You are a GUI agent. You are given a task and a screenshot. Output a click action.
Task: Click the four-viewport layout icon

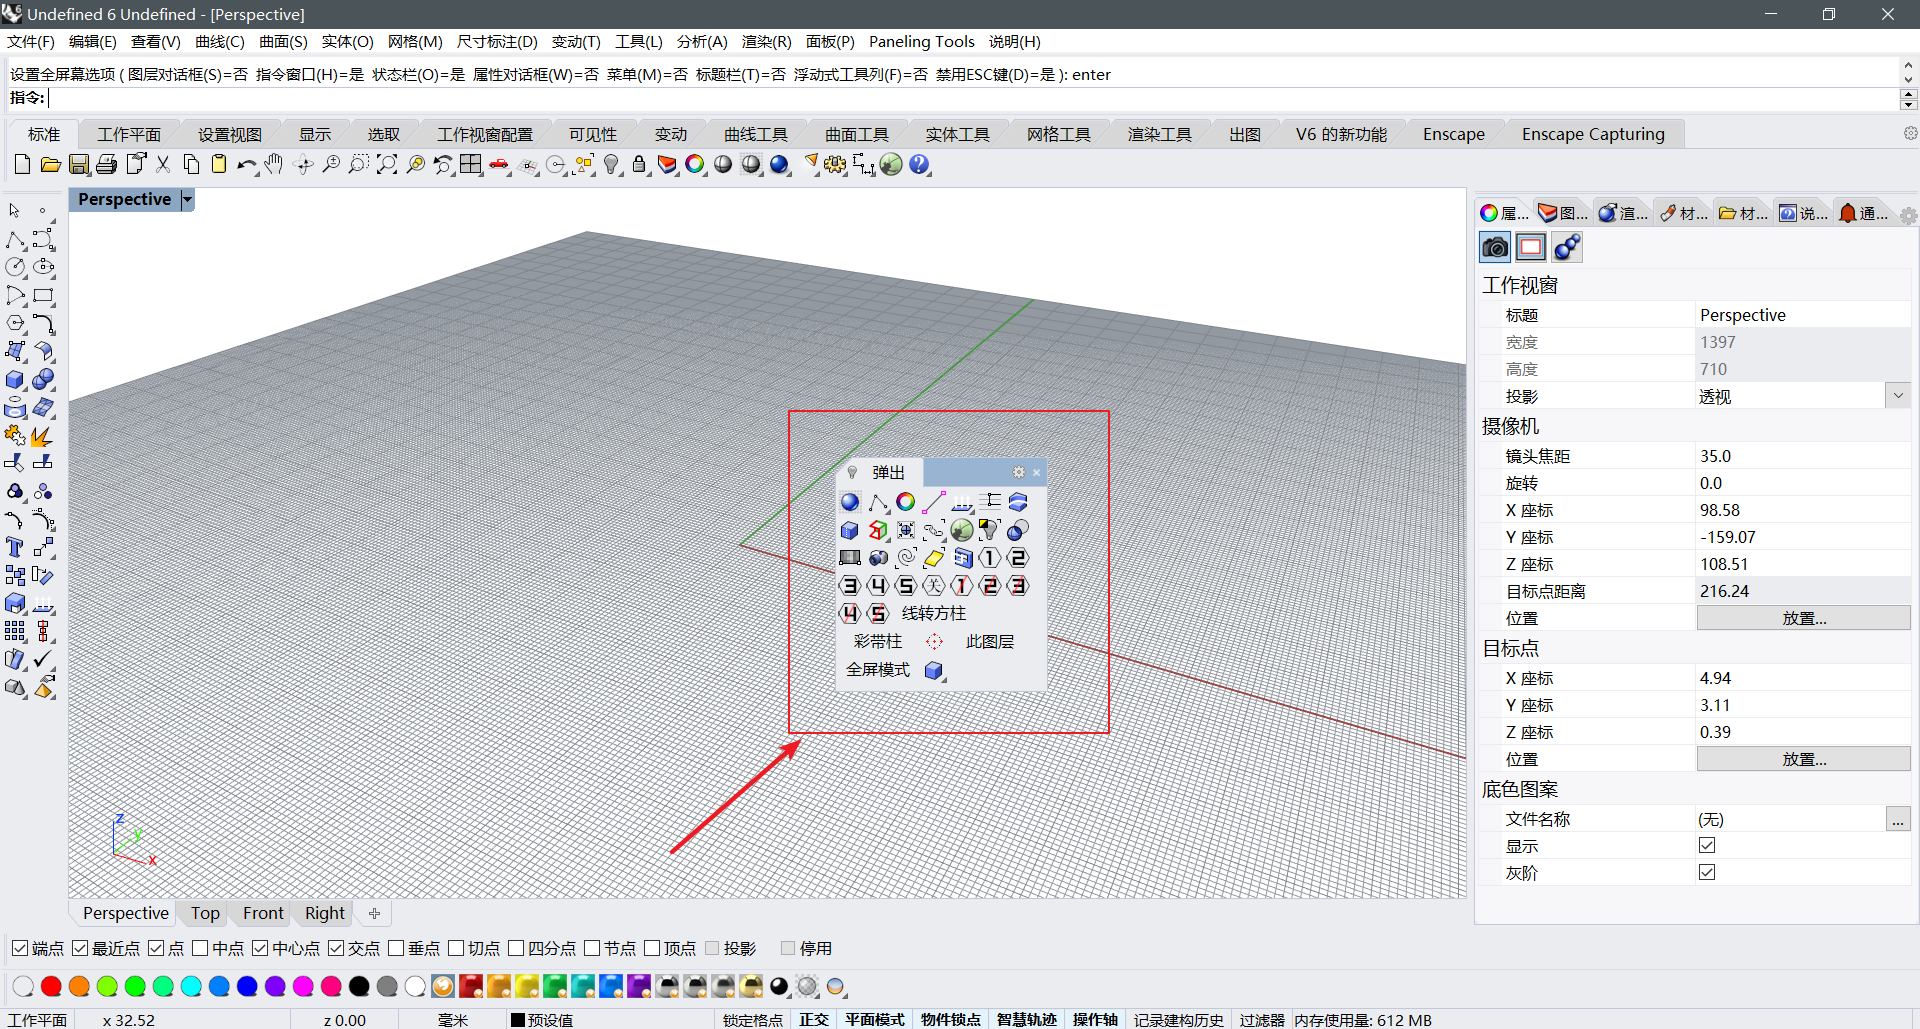pyautogui.click(x=471, y=165)
